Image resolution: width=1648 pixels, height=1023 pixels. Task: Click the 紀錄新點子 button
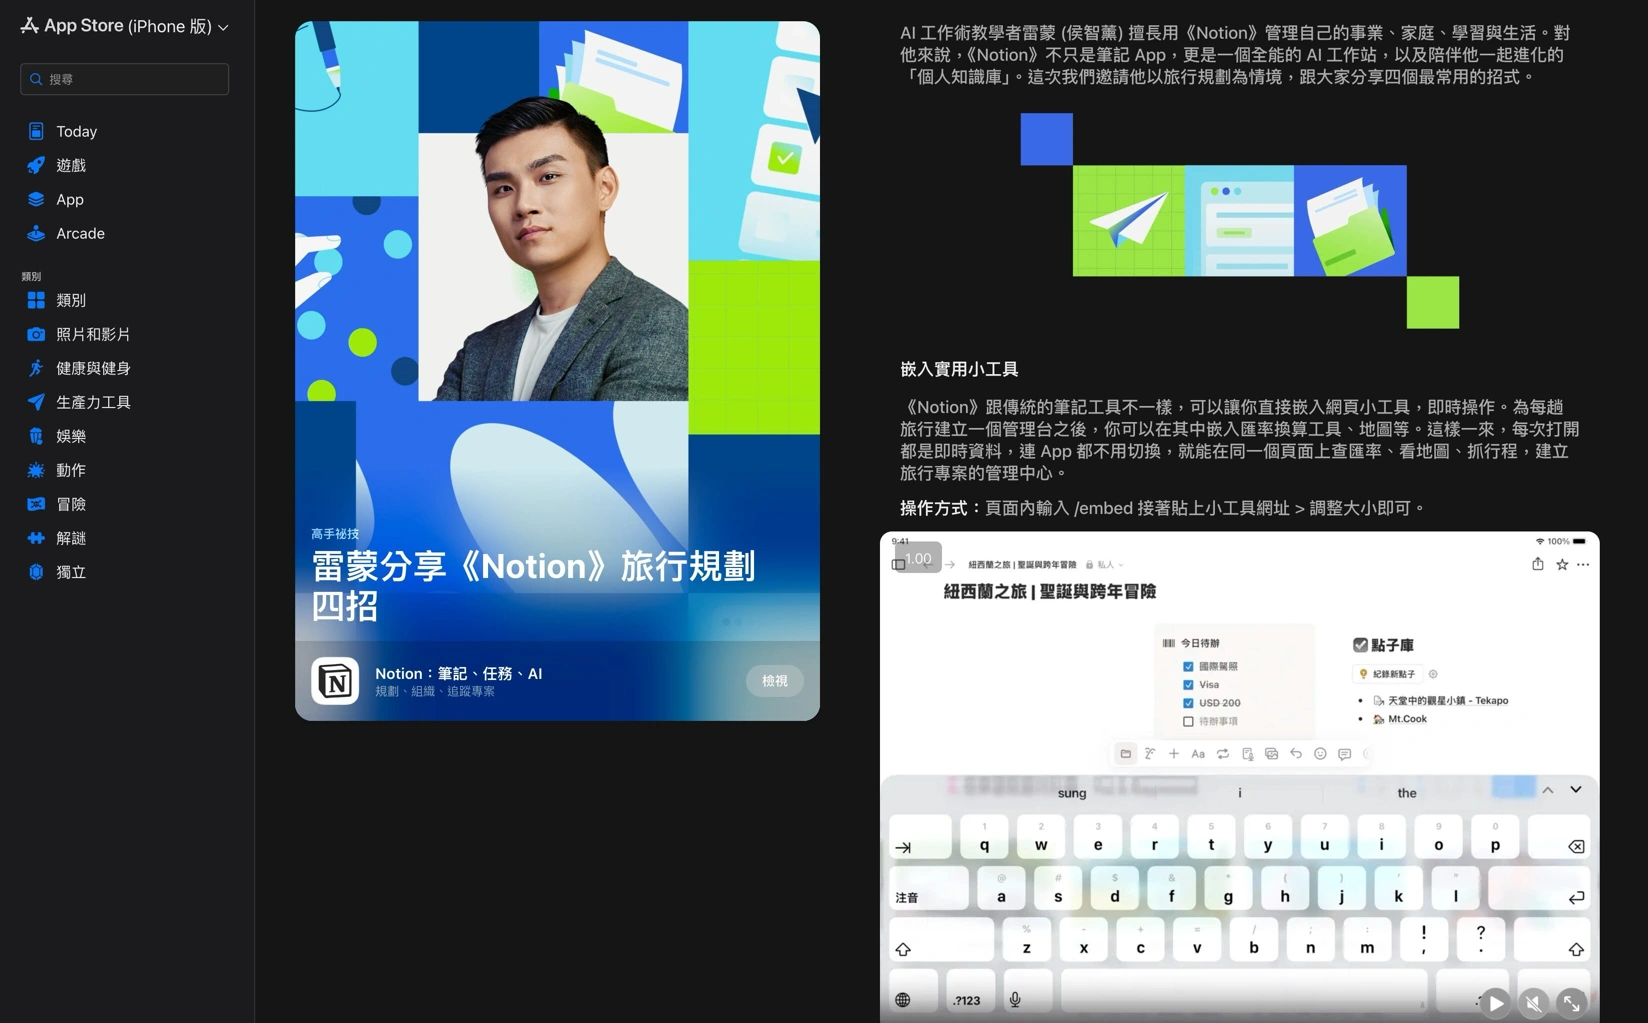tap(1387, 674)
